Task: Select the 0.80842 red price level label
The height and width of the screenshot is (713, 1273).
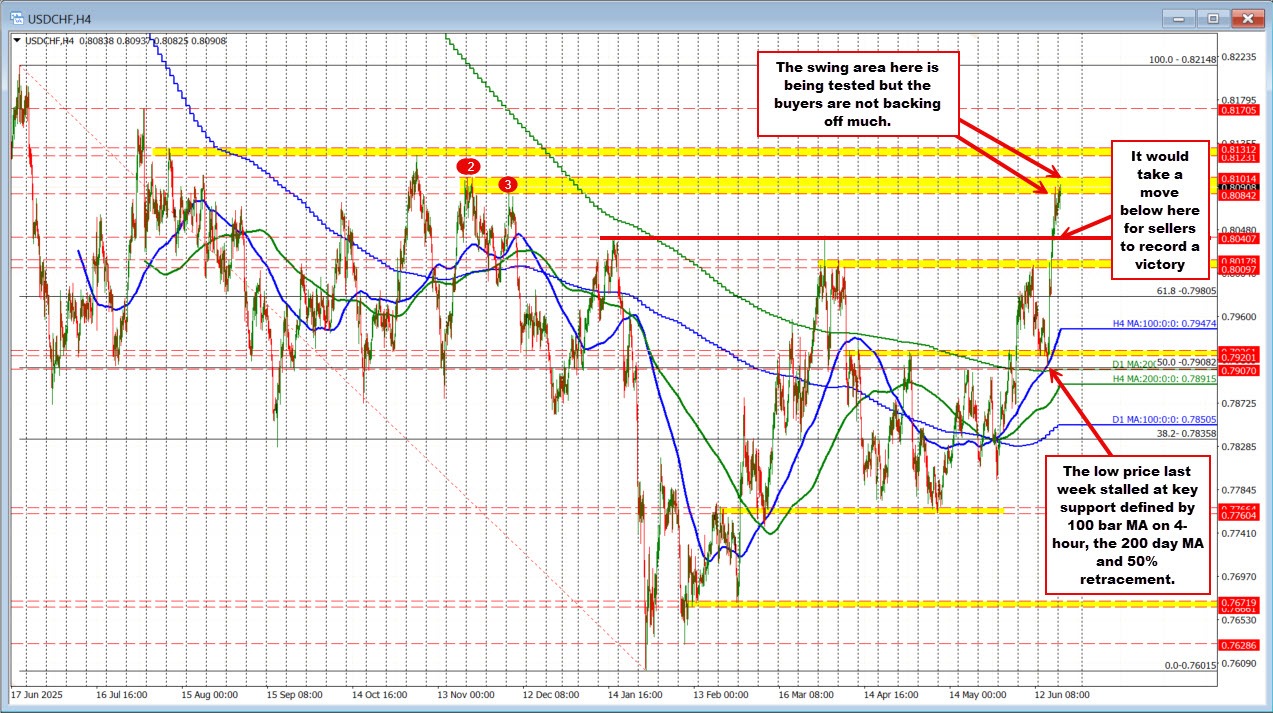Action: 1237,196
